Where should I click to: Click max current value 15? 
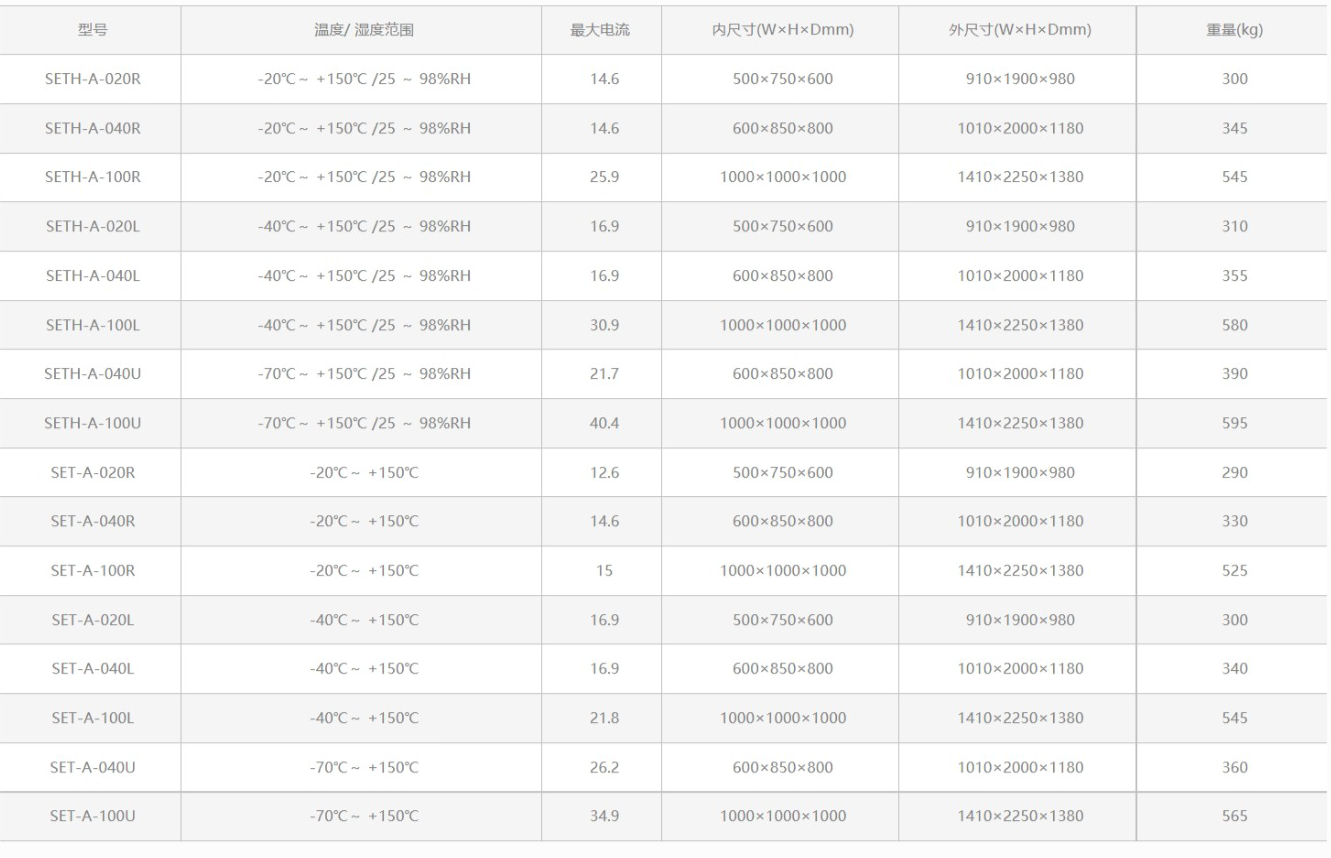point(604,571)
